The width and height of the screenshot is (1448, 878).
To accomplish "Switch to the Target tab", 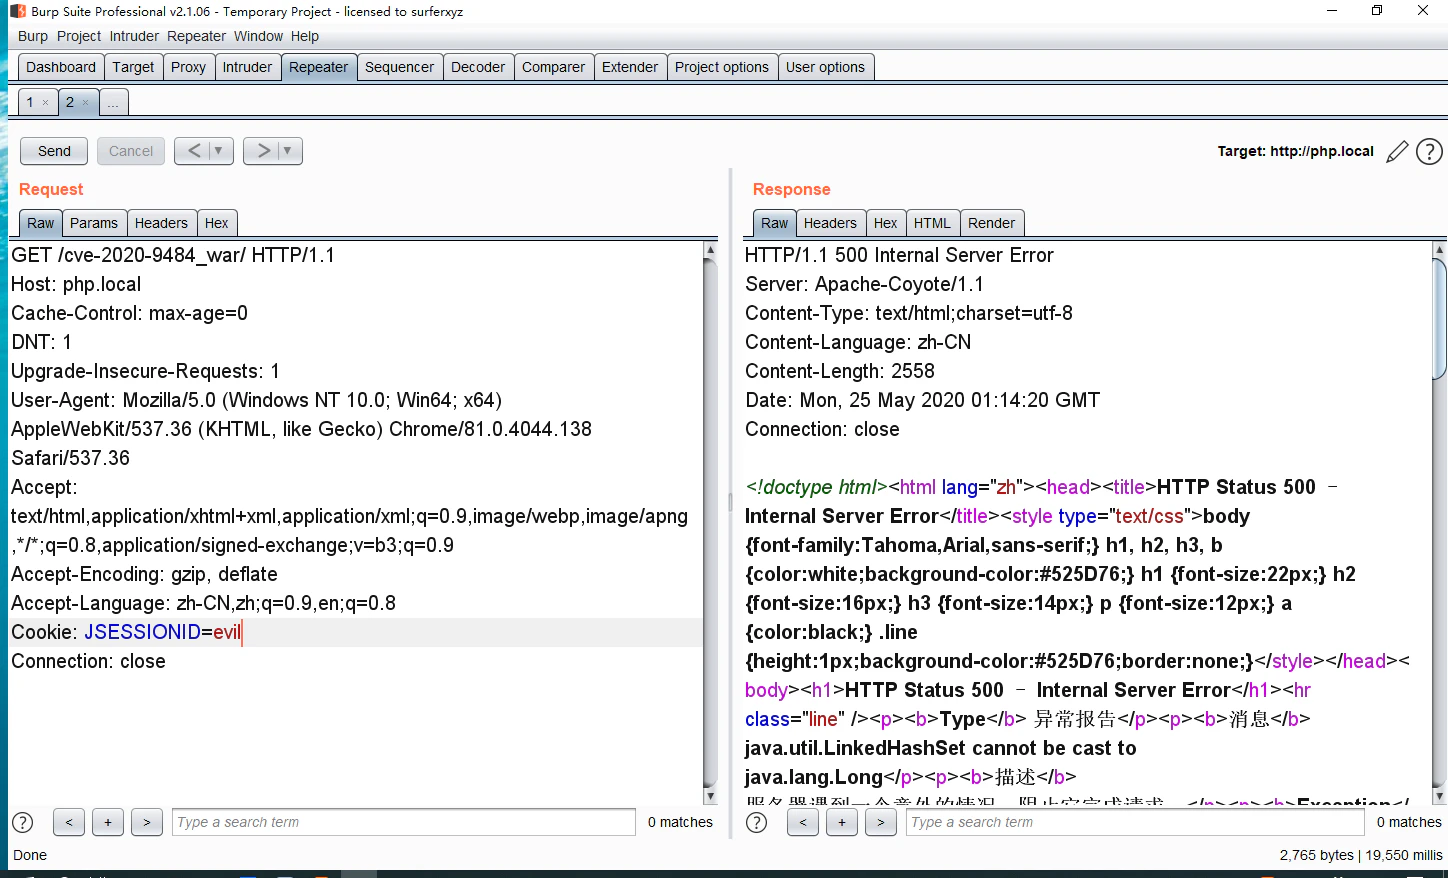I will click(x=133, y=67).
